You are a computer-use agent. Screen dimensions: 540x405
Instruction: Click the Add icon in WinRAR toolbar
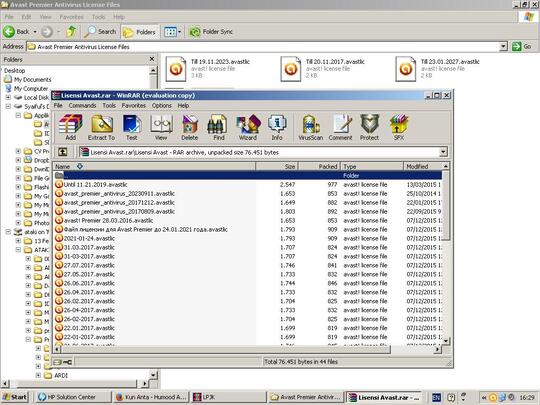70,127
